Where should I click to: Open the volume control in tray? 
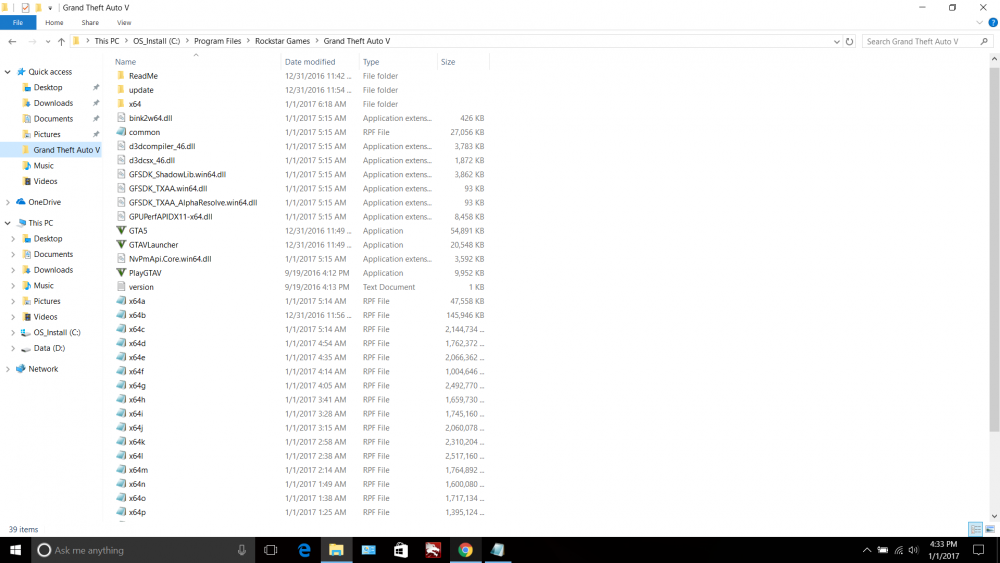click(914, 550)
